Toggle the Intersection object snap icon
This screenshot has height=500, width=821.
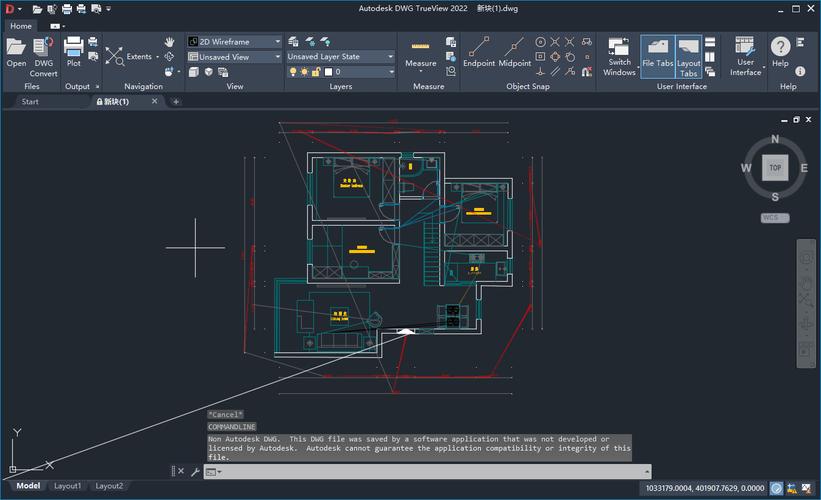[x=555, y=42]
